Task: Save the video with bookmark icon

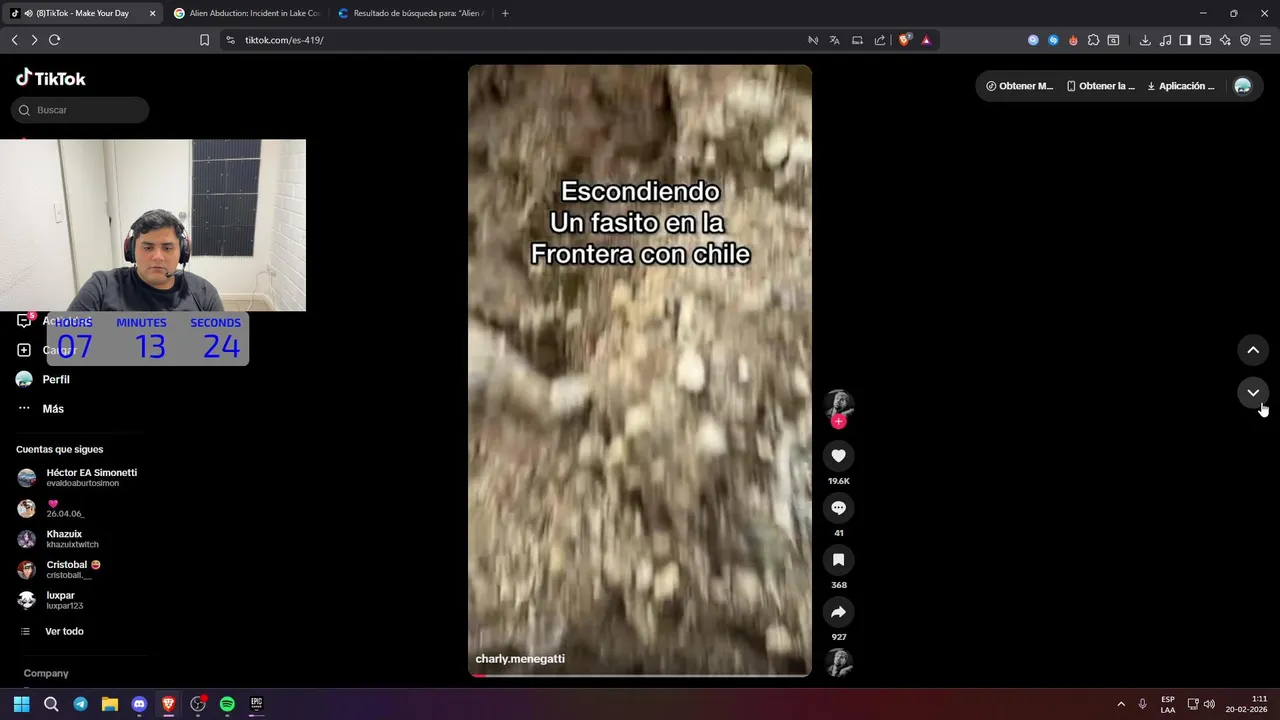Action: tap(838, 560)
